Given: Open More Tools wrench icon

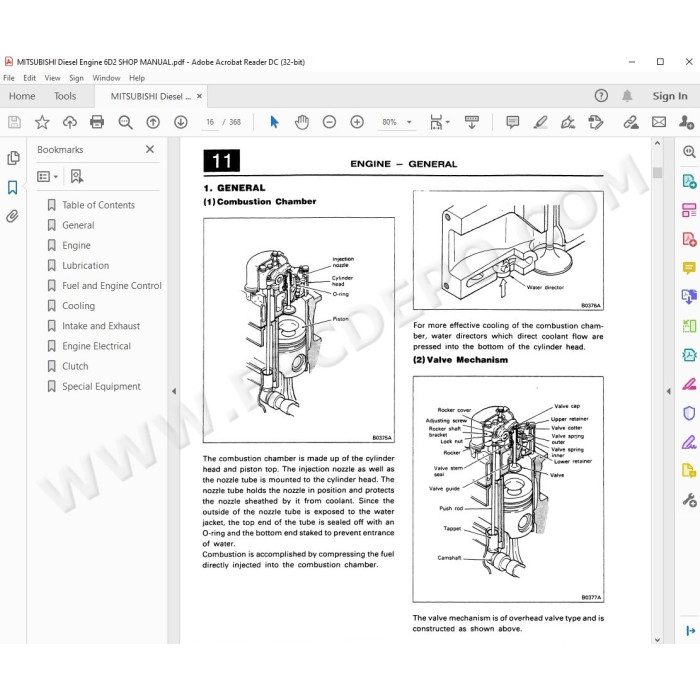Looking at the screenshot, I should click(x=689, y=500).
